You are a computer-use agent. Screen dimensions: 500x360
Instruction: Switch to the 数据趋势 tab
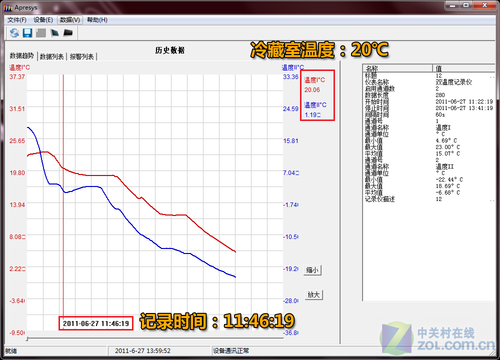[22, 56]
